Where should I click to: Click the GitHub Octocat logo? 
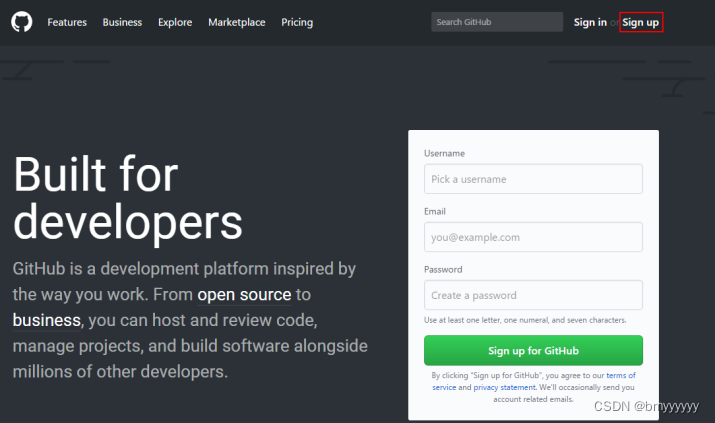click(21, 22)
